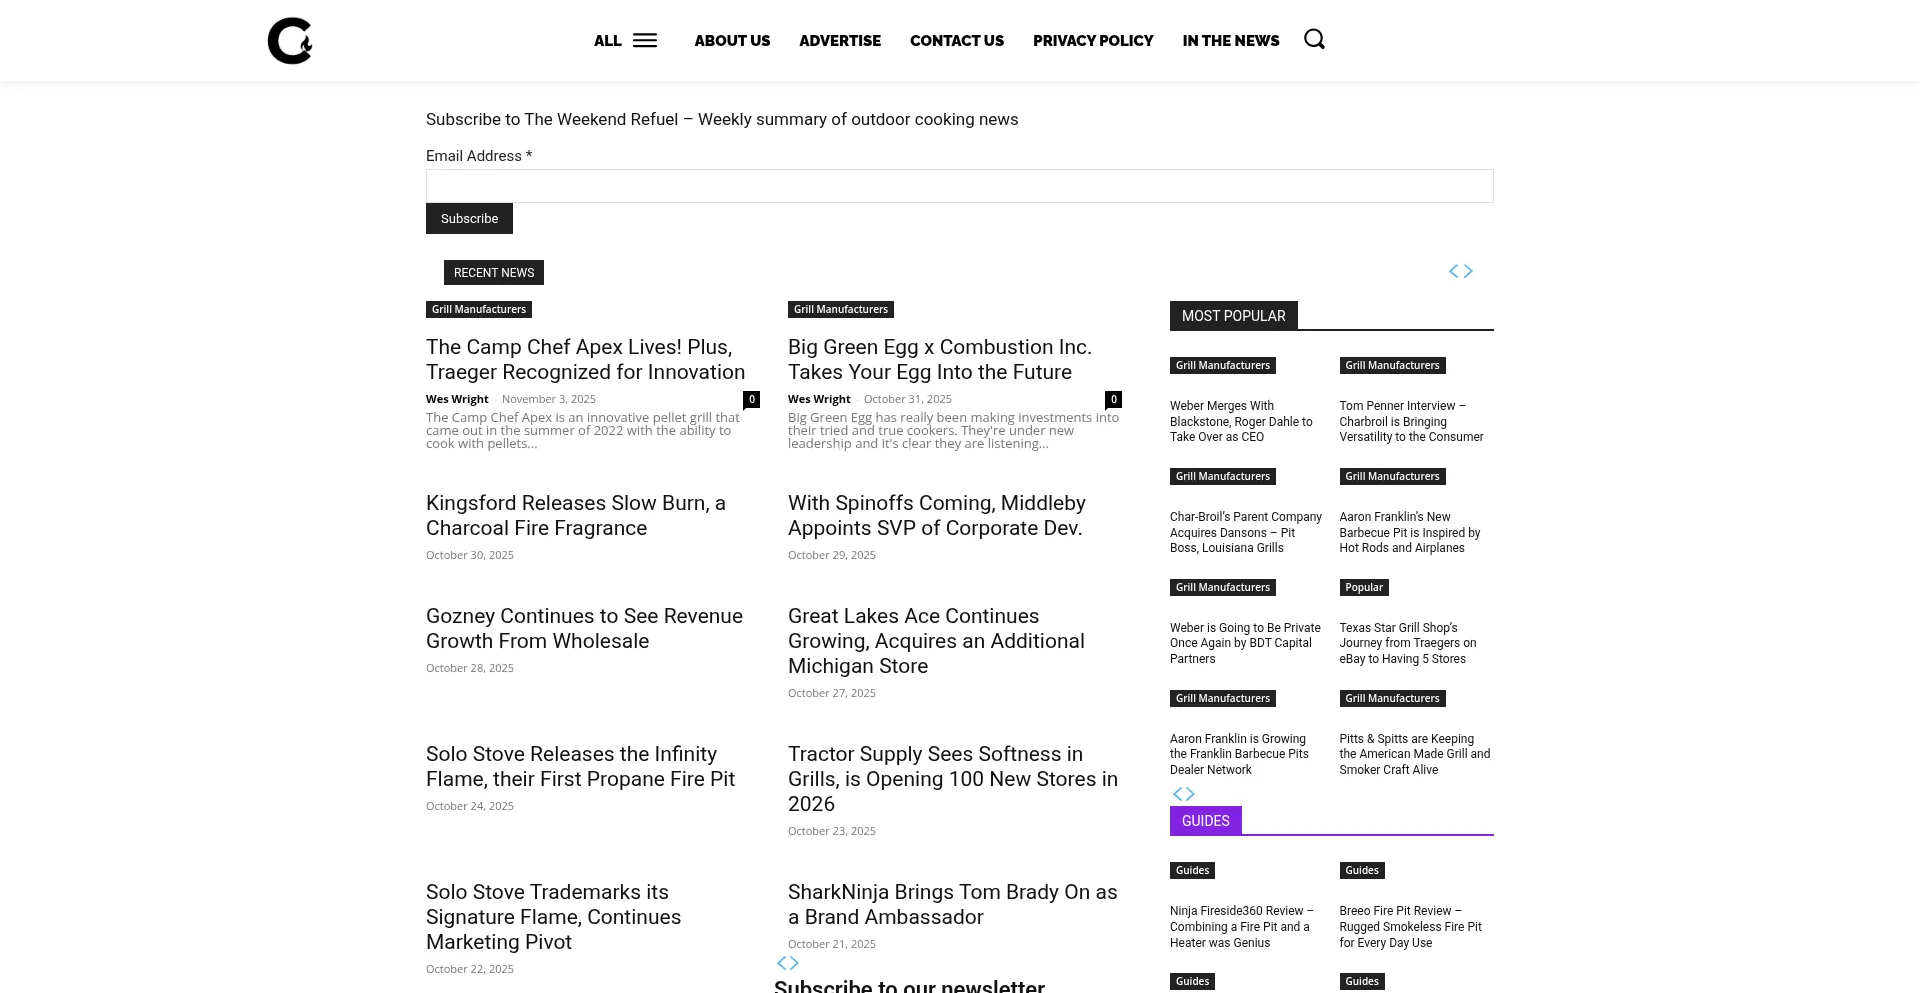The height and width of the screenshot is (993, 1920).
Task: Open the Advertise menu item
Action: point(840,41)
